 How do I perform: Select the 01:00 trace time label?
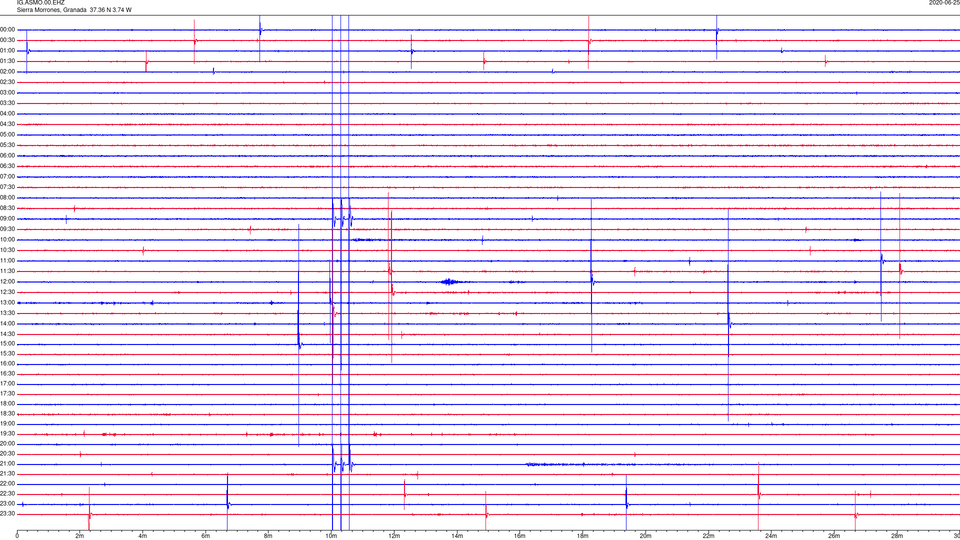point(7,50)
